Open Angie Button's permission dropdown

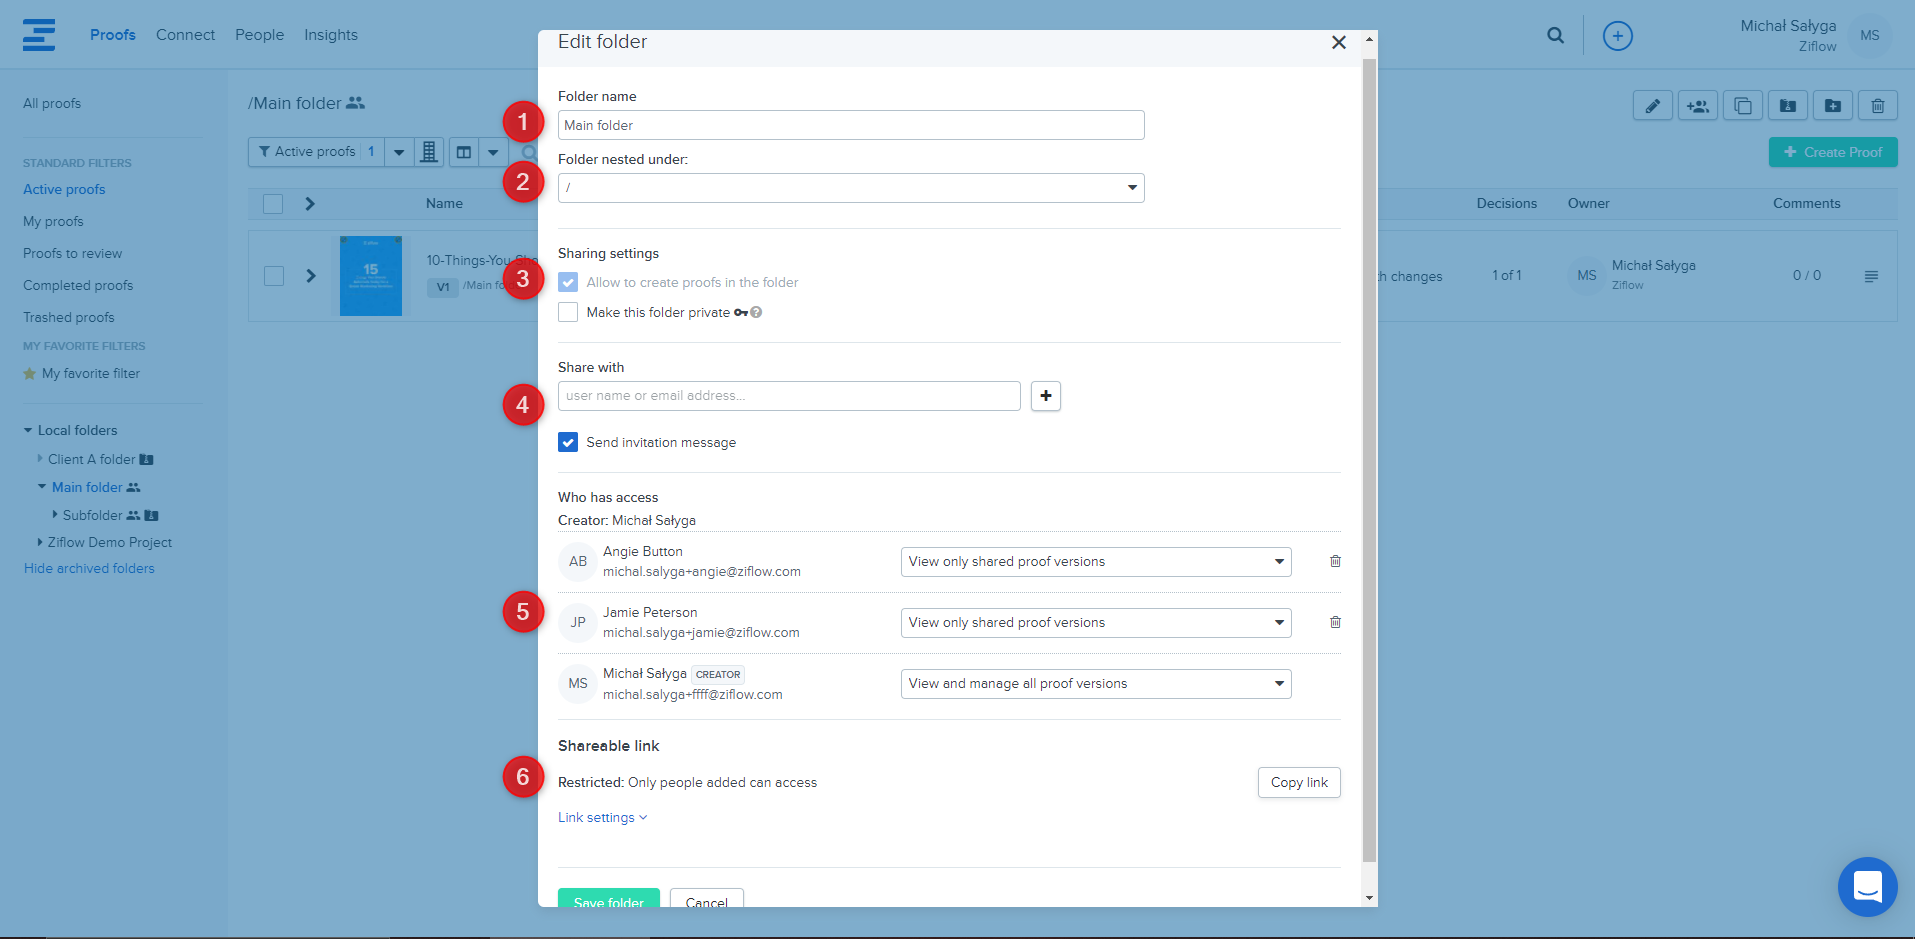(x=1095, y=562)
